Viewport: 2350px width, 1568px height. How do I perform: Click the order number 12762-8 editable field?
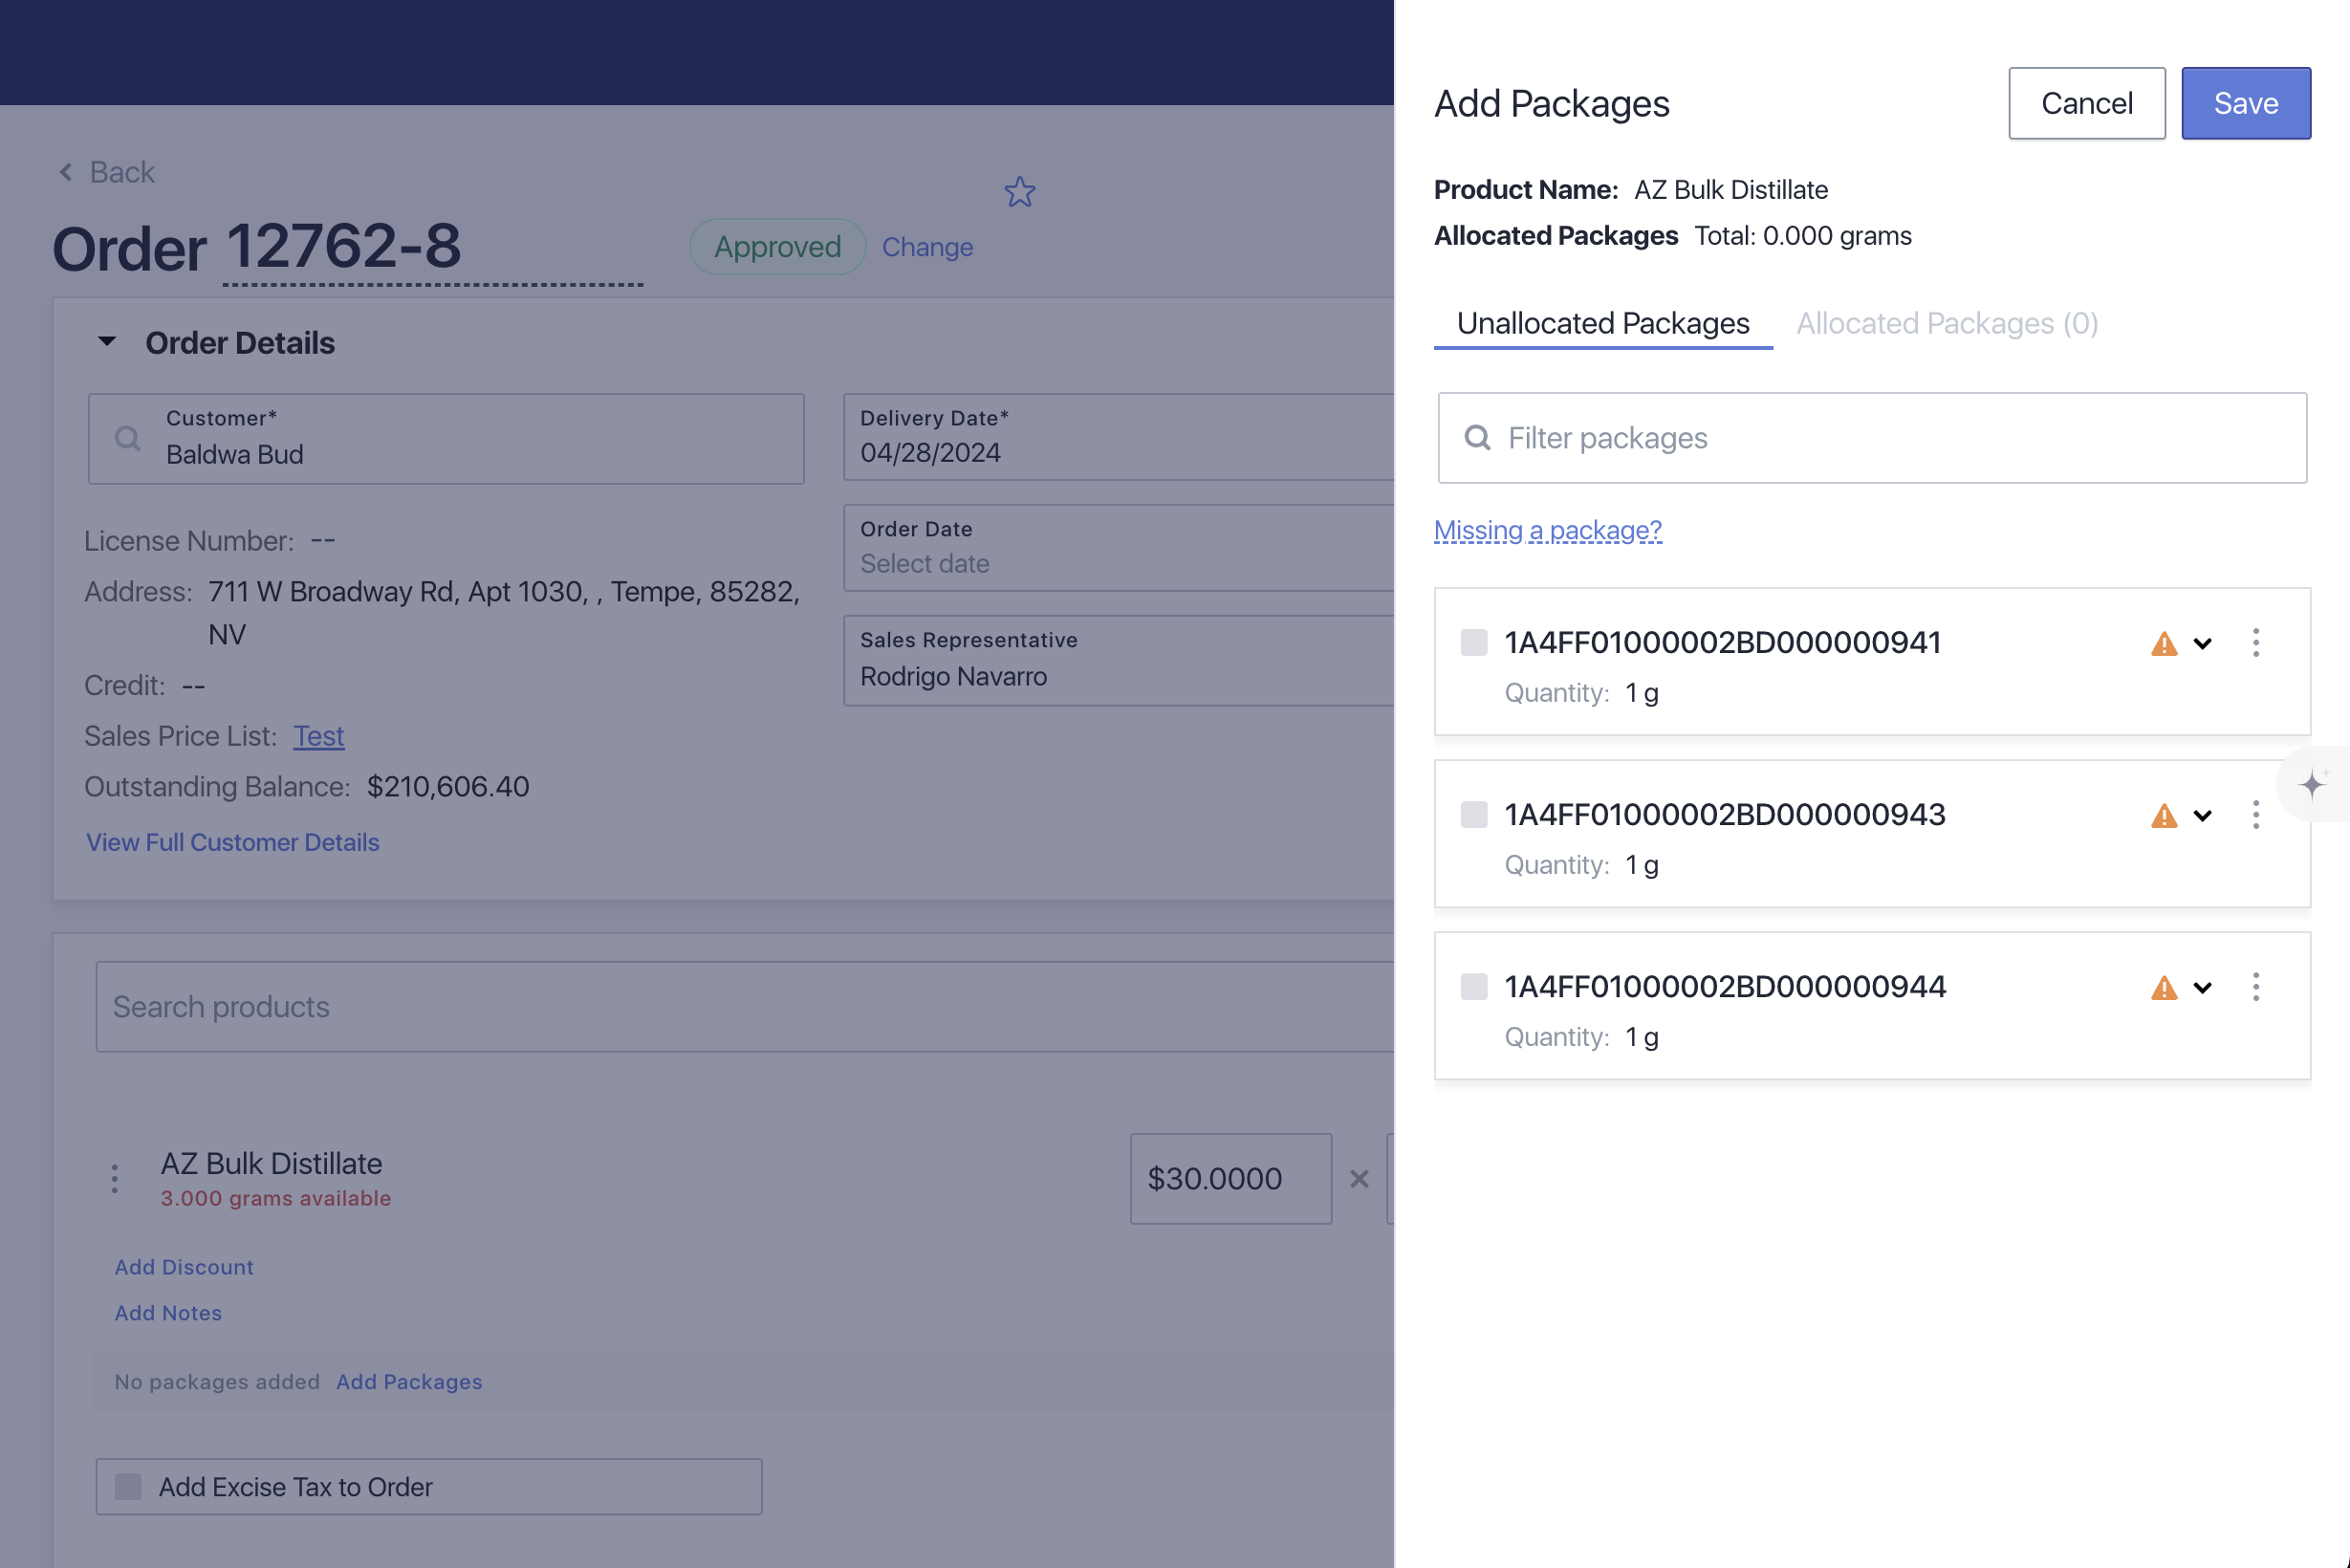coord(432,246)
